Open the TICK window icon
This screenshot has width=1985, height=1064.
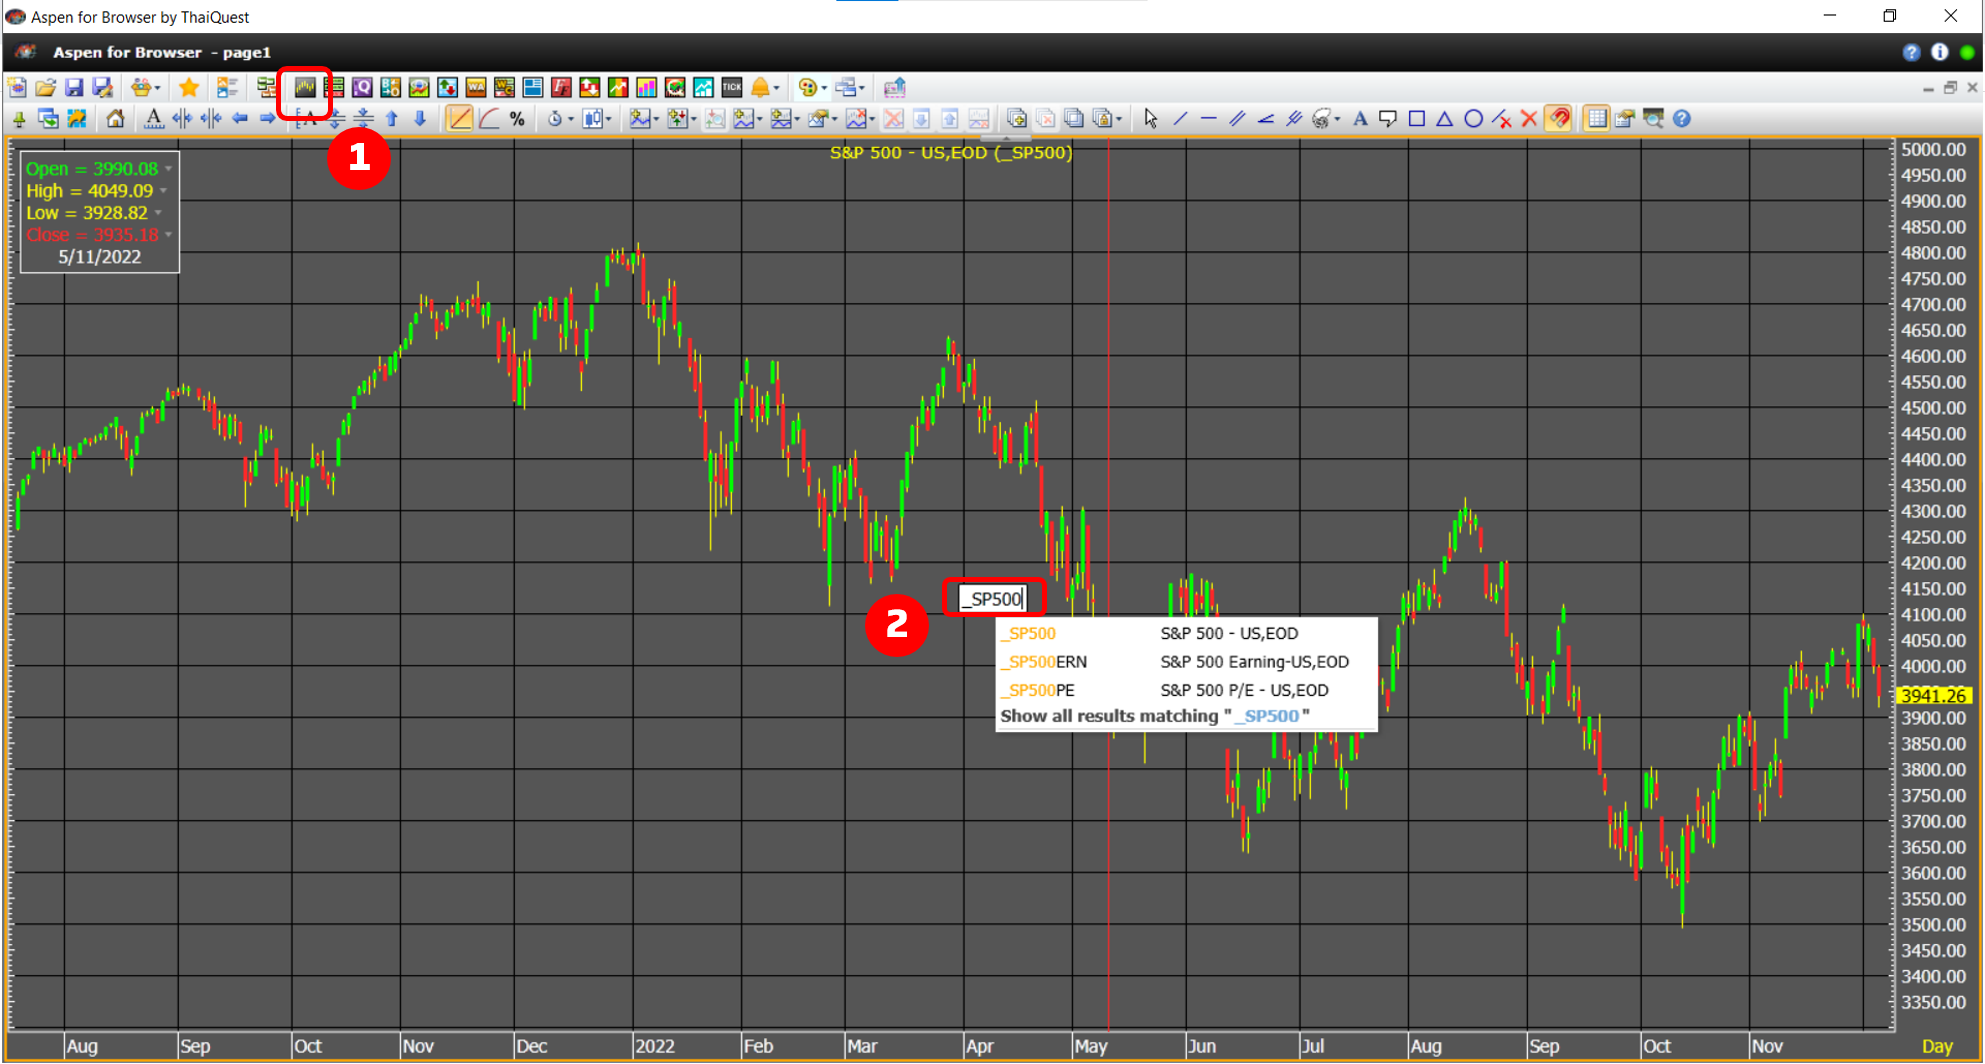coord(732,88)
